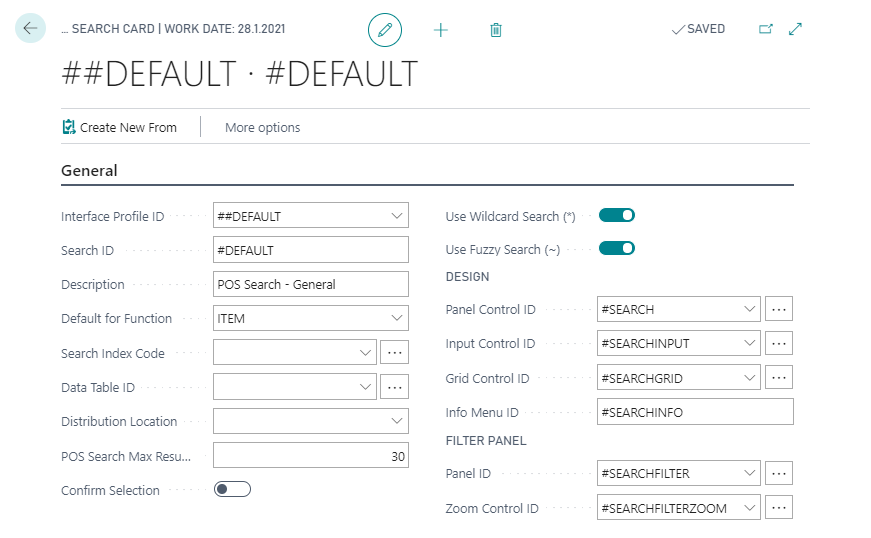The width and height of the screenshot is (871, 538).
Task: Disable Use Wildcard Search toggle
Action: (x=617, y=215)
